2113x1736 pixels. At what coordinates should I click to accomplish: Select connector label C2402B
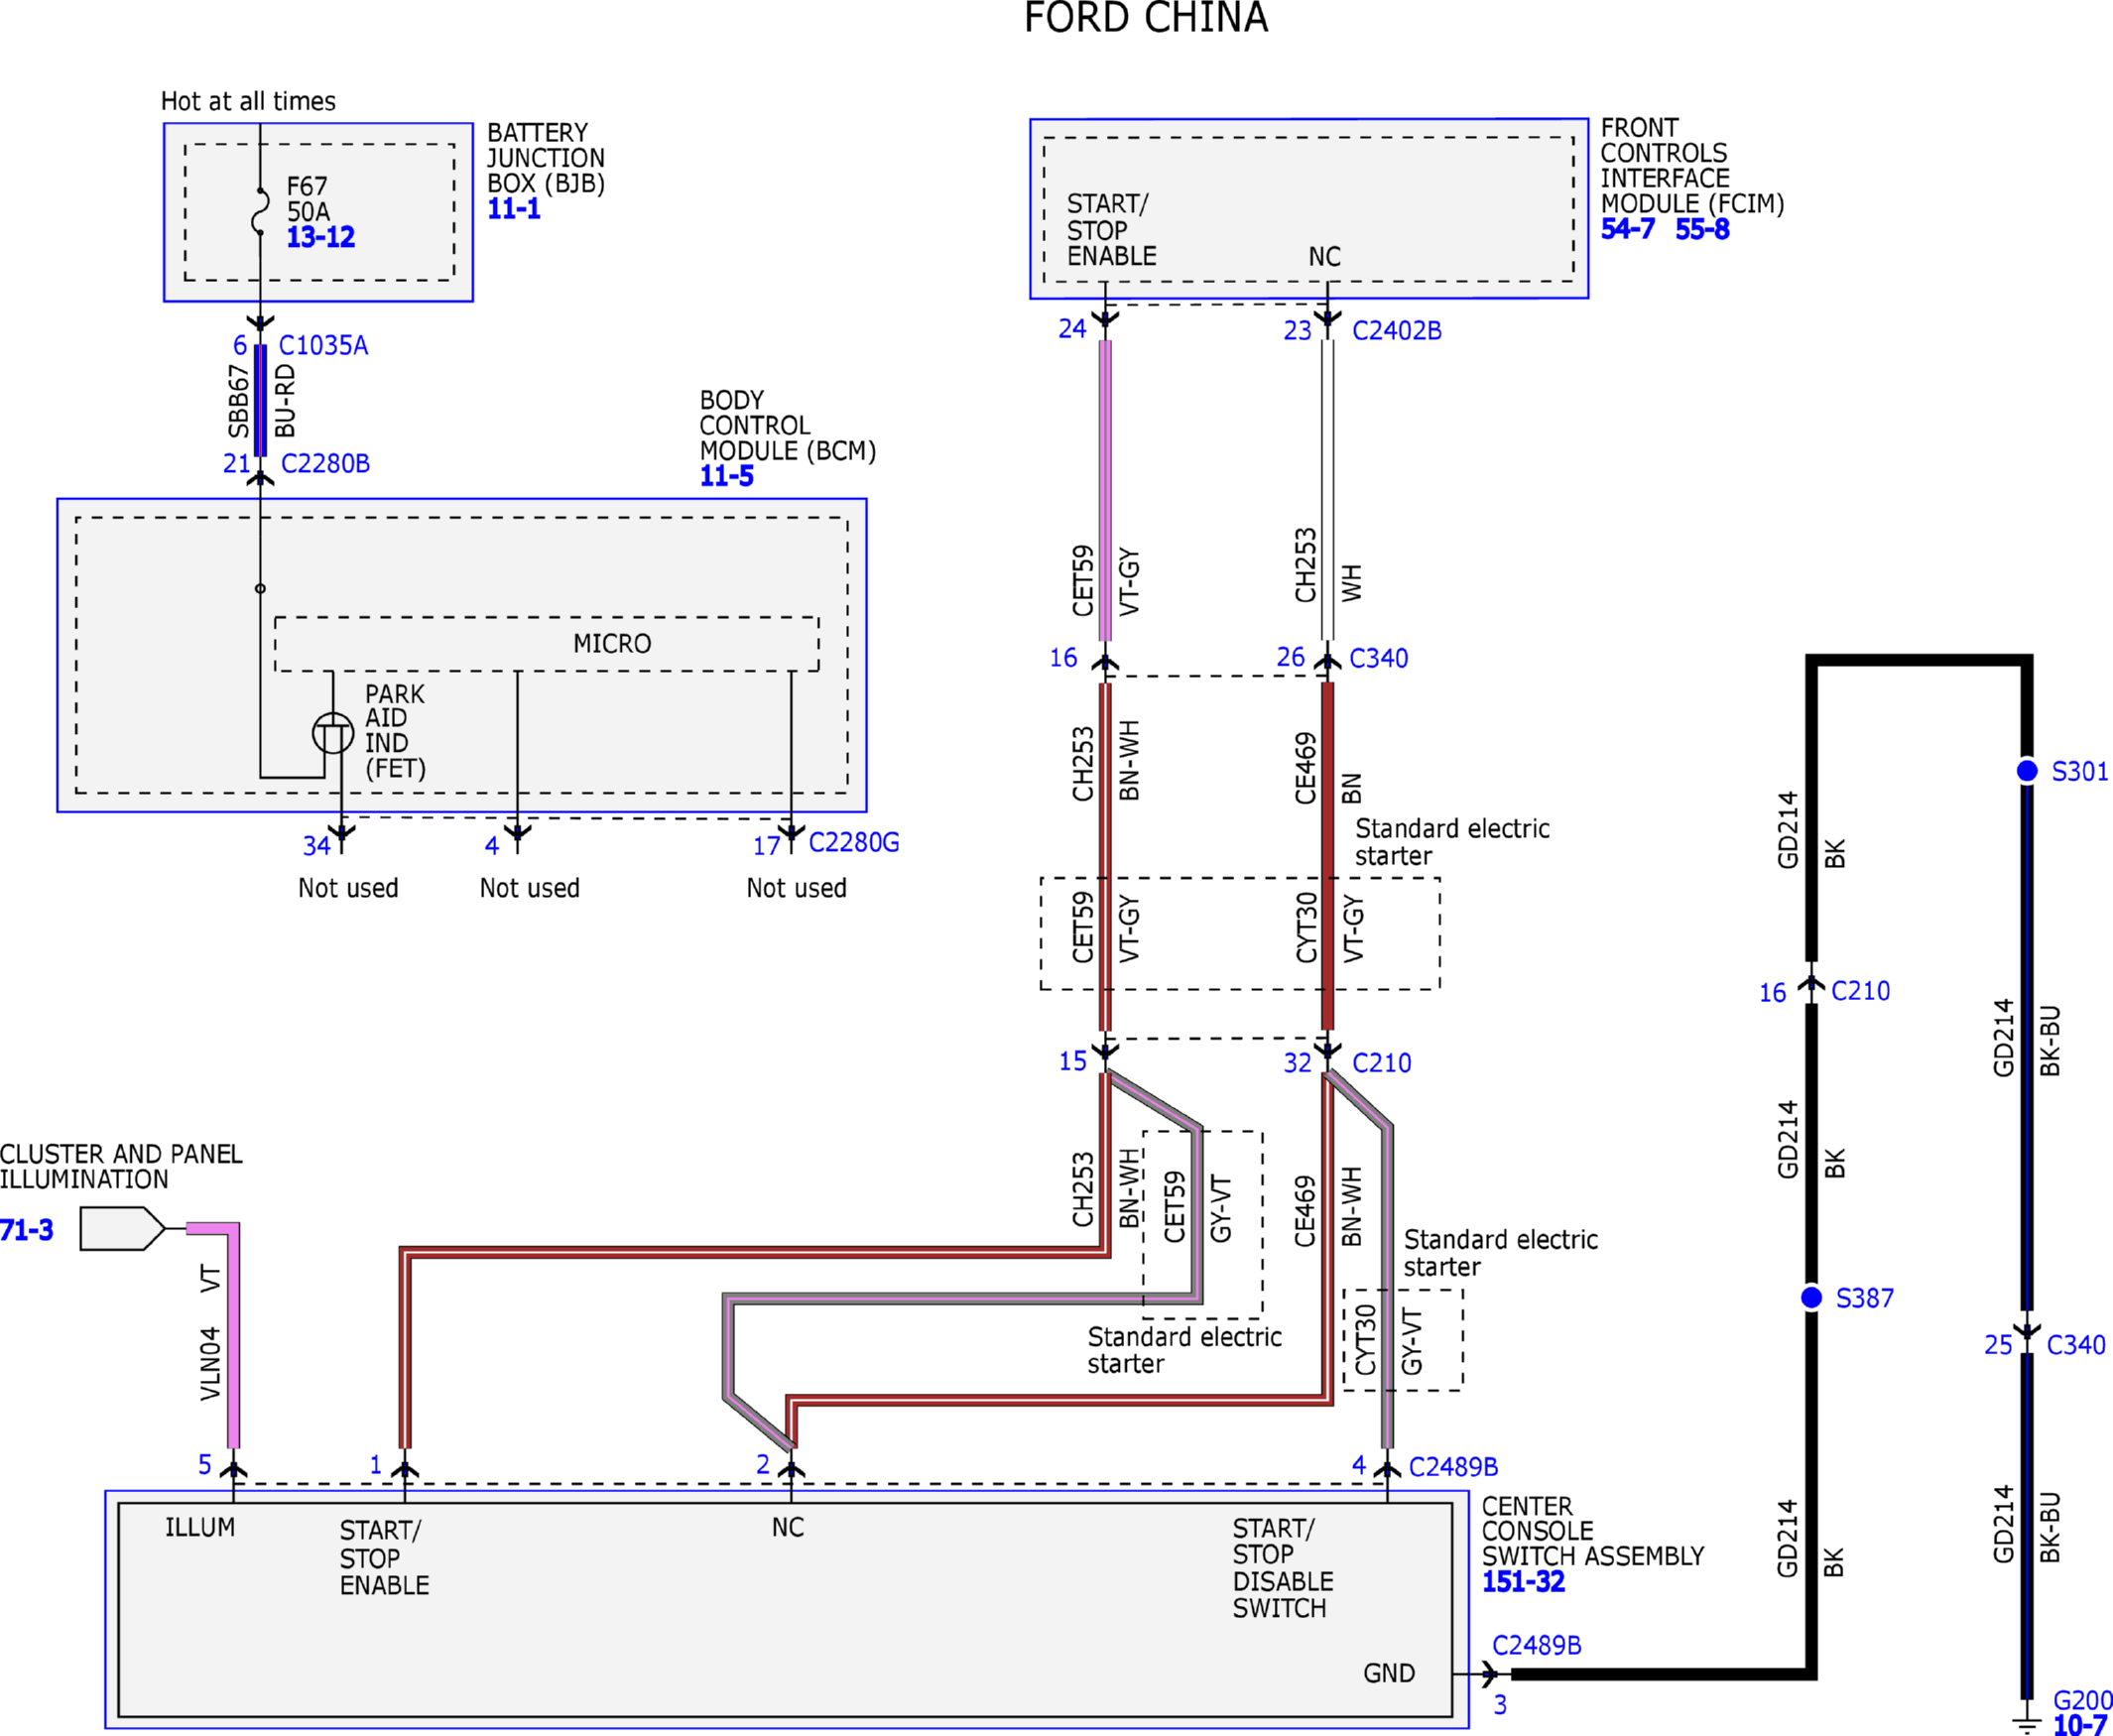pyautogui.click(x=1397, y=331)
